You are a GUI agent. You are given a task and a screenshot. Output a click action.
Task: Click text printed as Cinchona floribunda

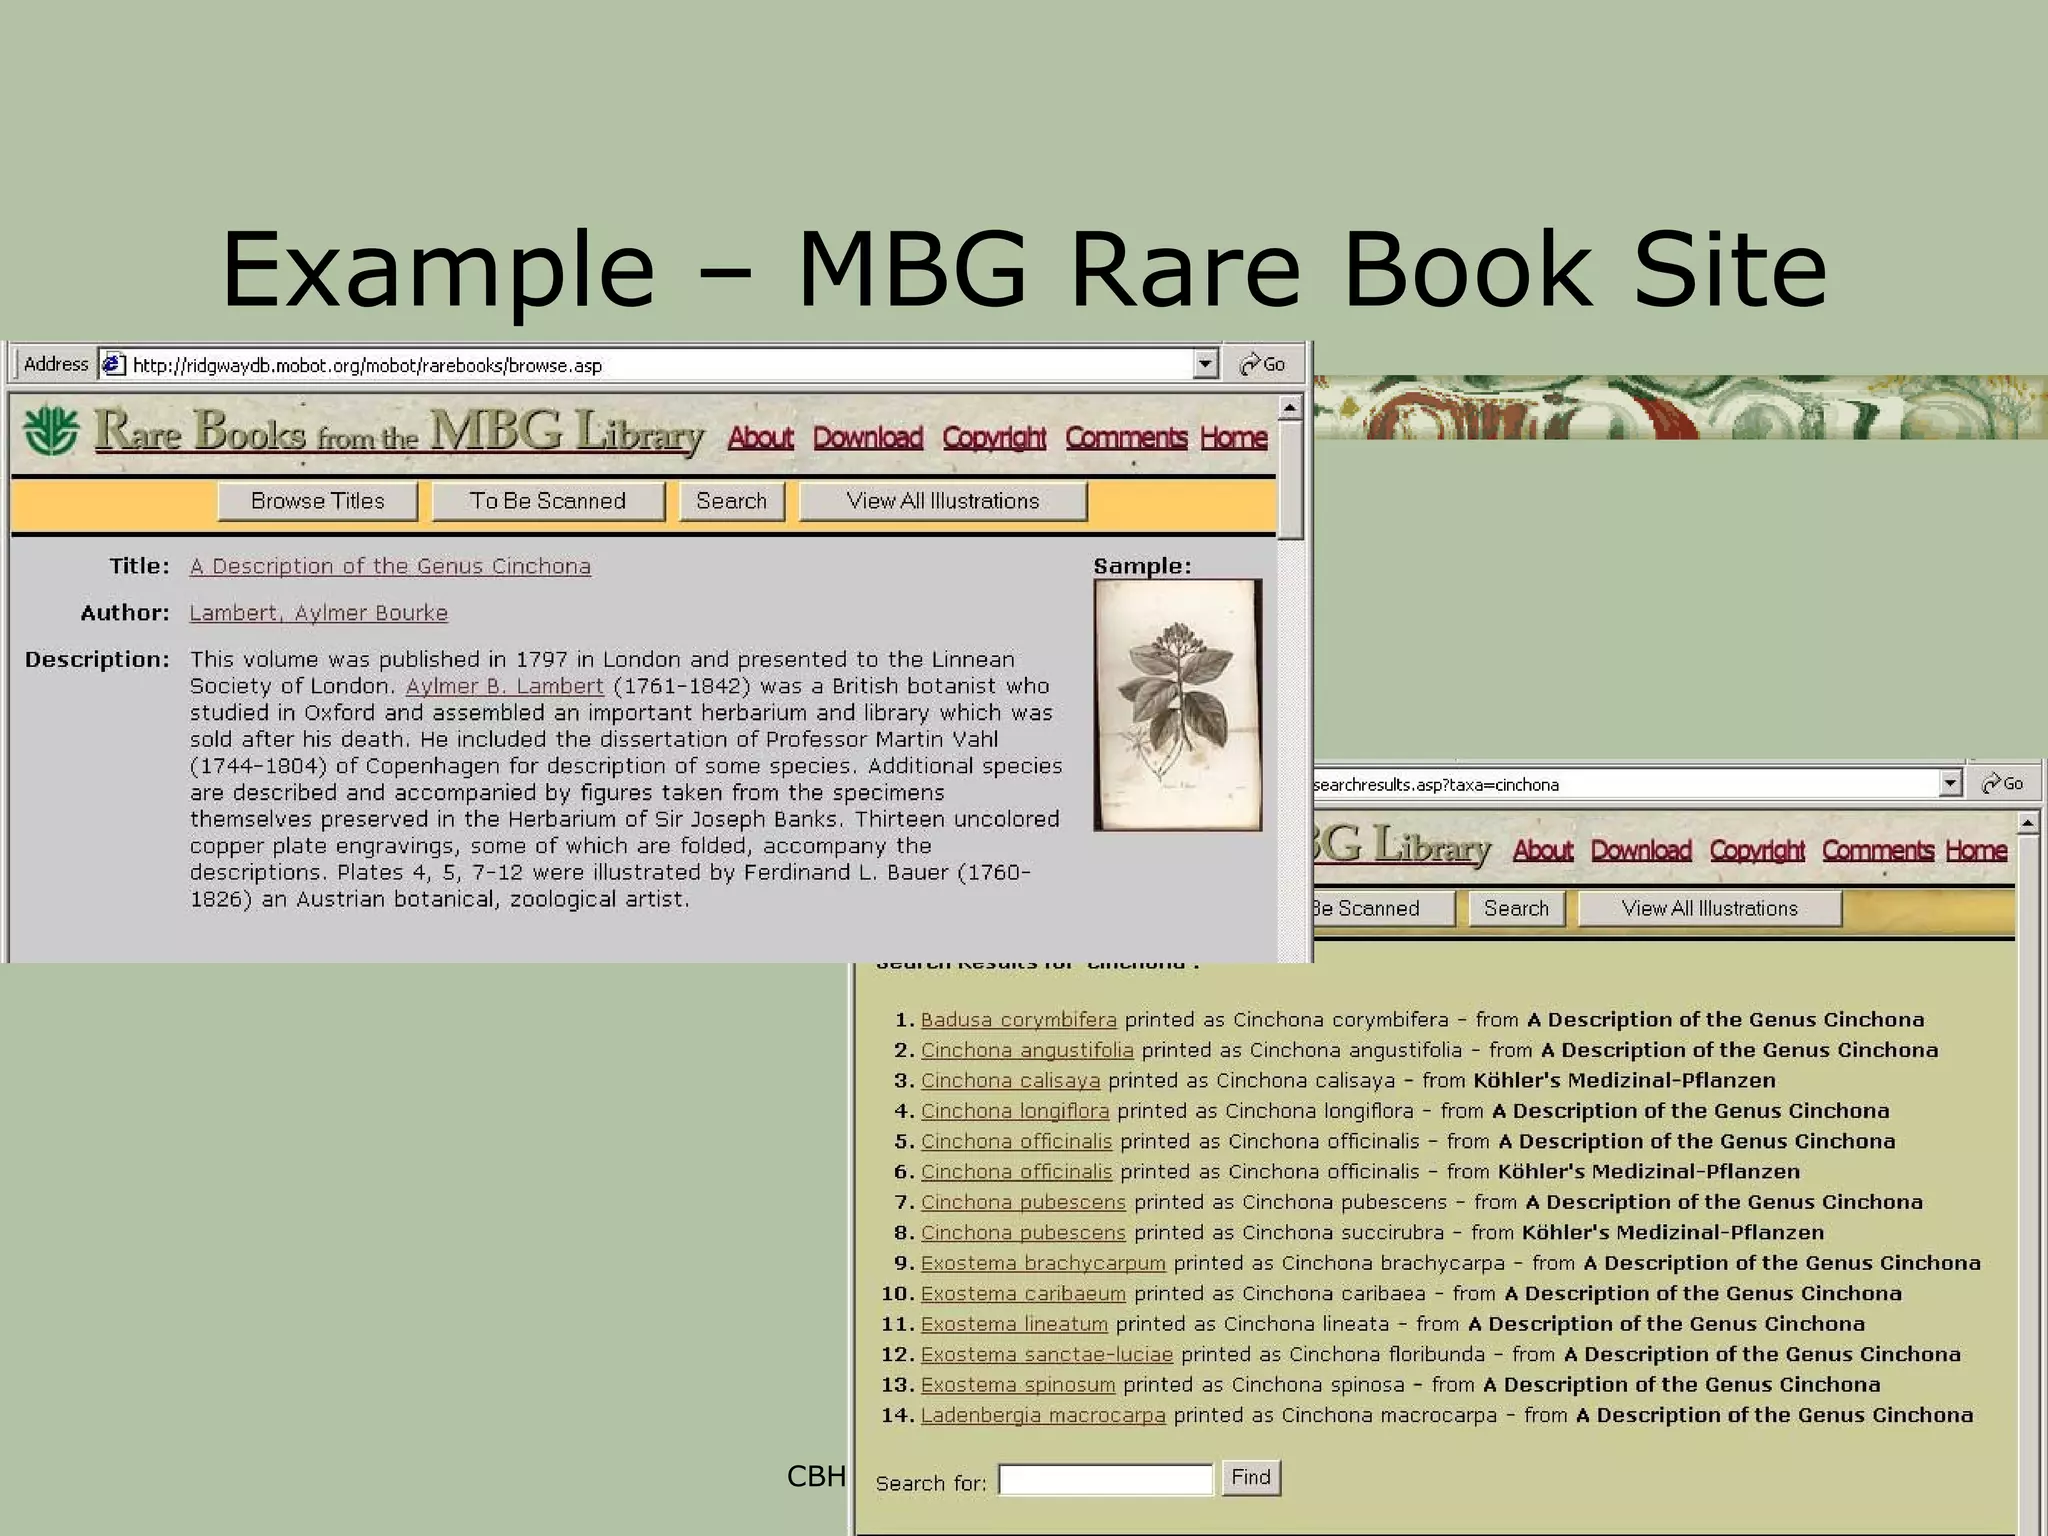(x=1333, y=1355)
